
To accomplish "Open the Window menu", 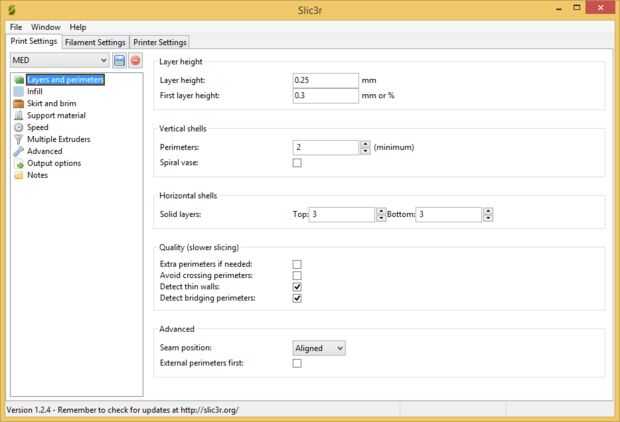I will coord(46,27).
